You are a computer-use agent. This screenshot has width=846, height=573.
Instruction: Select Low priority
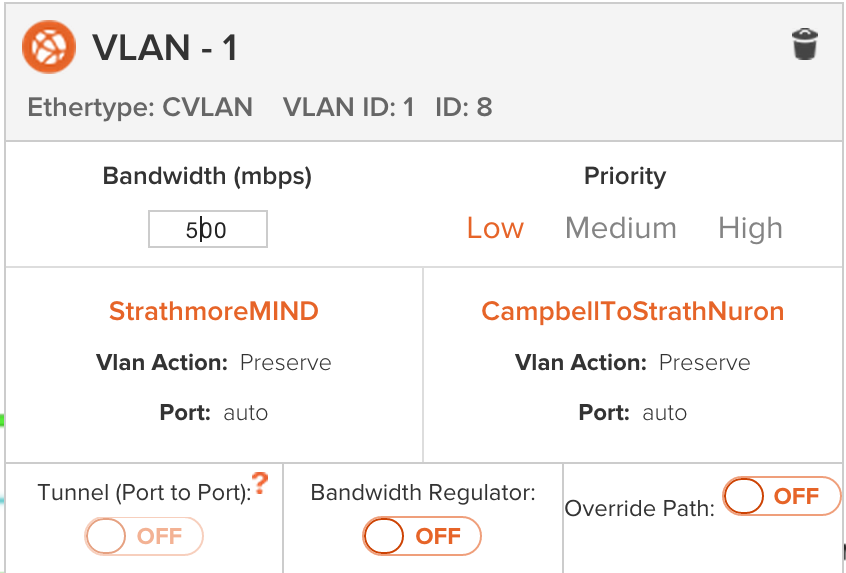[x=495, y=229]
